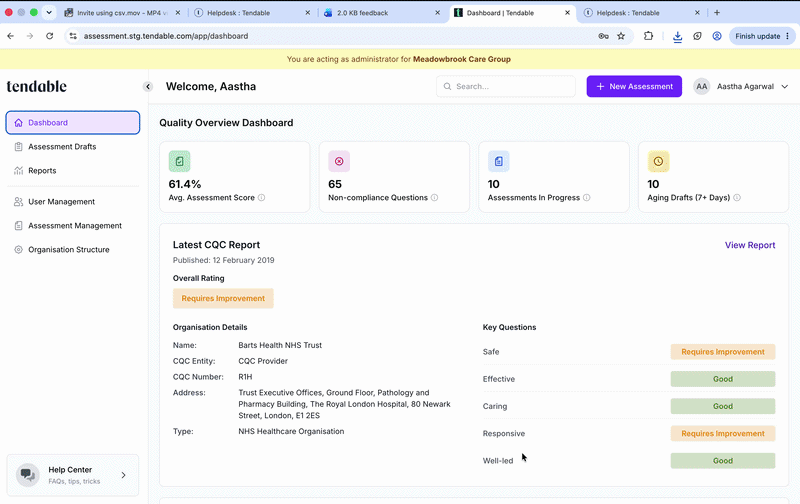The image size is (800, 504).
Task: Click the Search input field
Action: point(506,86)
